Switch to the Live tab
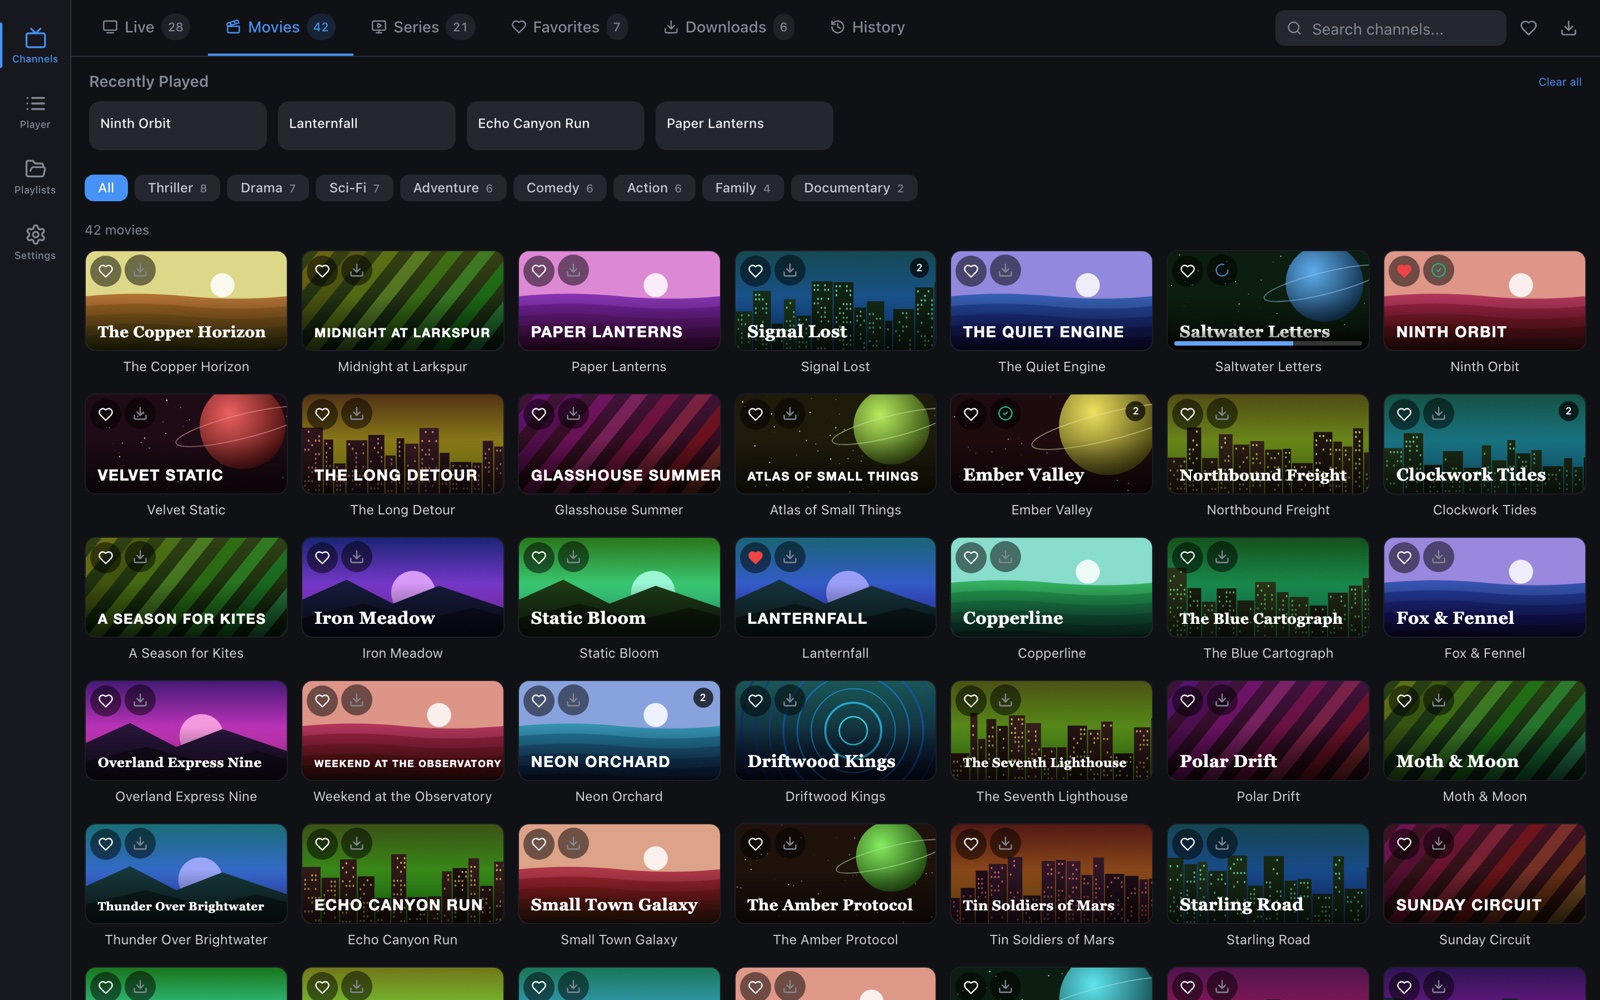The width and height of the screenshot is (1600, 1000). (x=144, y=27)
